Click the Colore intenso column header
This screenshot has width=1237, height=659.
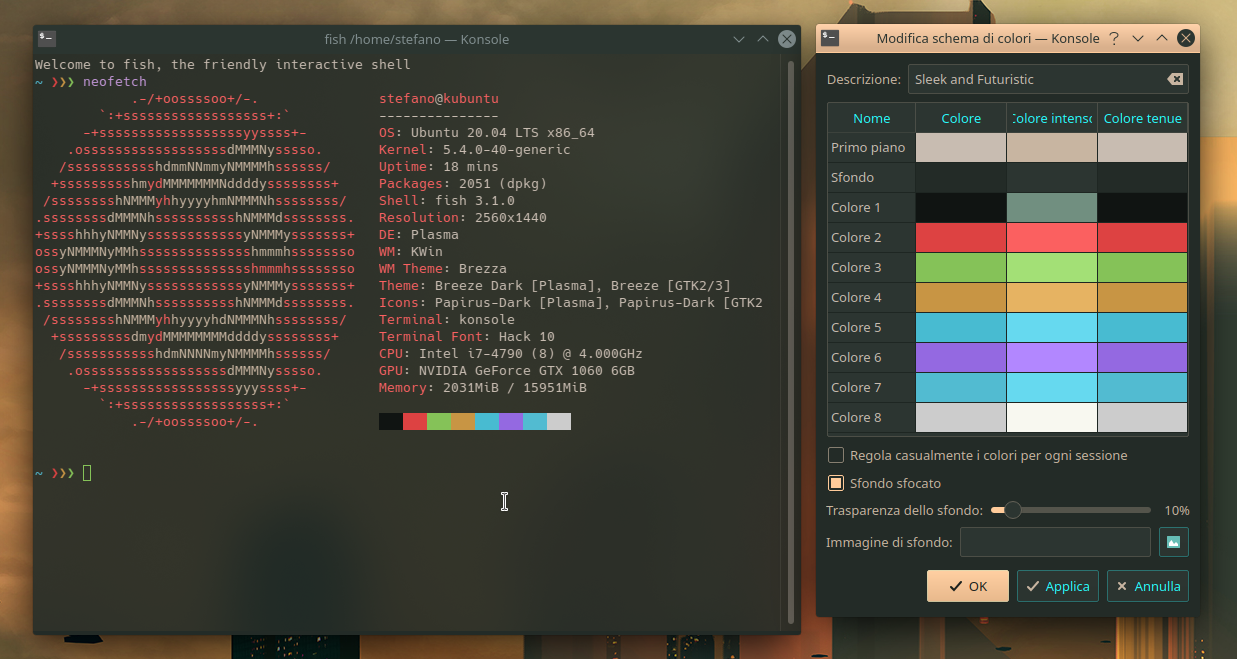1052,118
